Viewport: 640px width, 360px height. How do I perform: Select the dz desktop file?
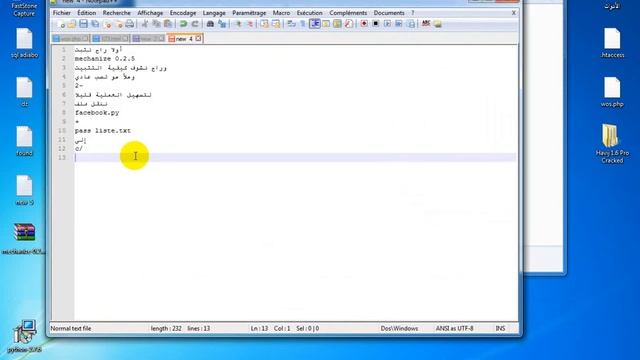tap(24, 92)
